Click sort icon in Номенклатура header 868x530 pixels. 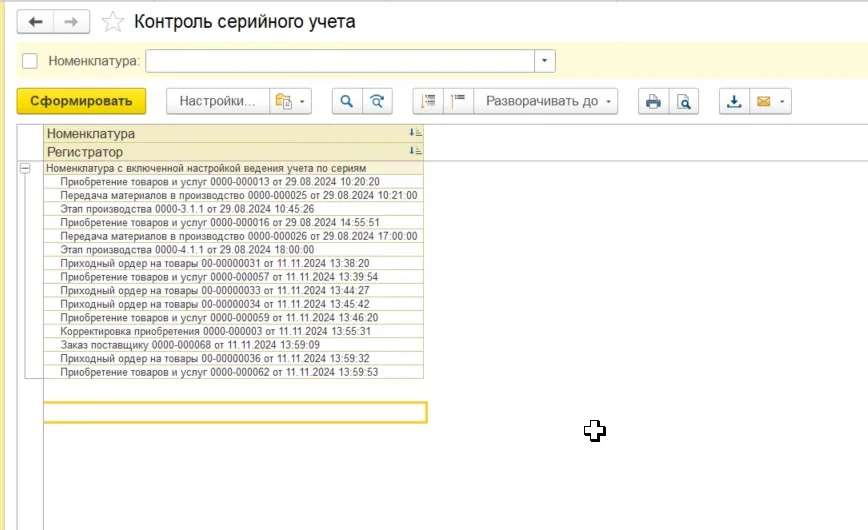415,132
